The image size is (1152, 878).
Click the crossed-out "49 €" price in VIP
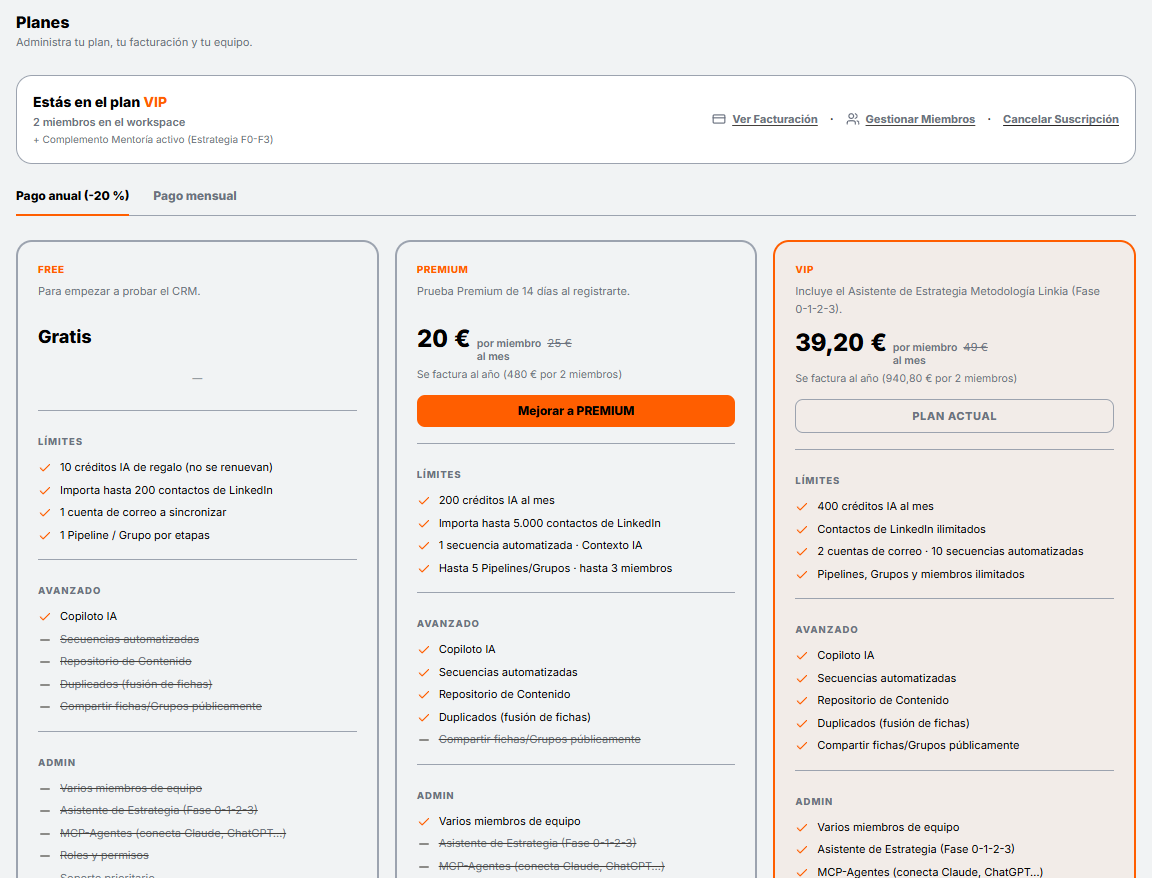(x=976, y=347)
